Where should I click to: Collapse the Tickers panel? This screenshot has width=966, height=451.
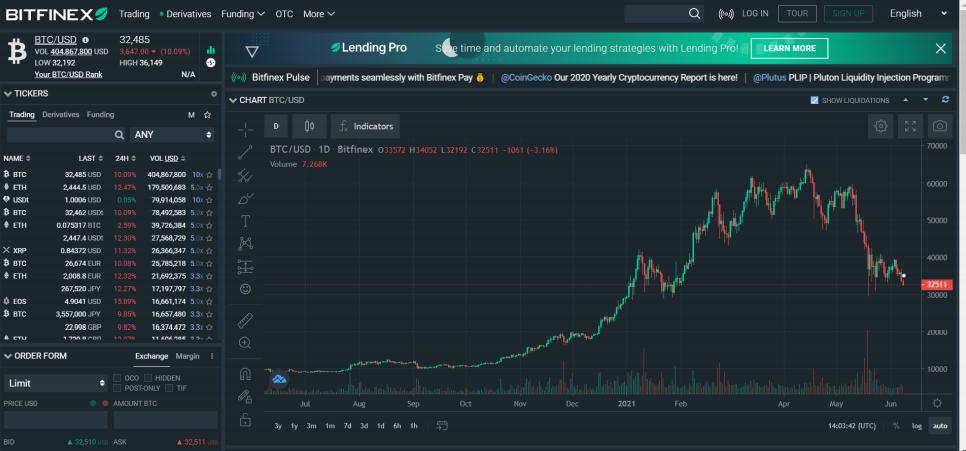coord(8,94)
